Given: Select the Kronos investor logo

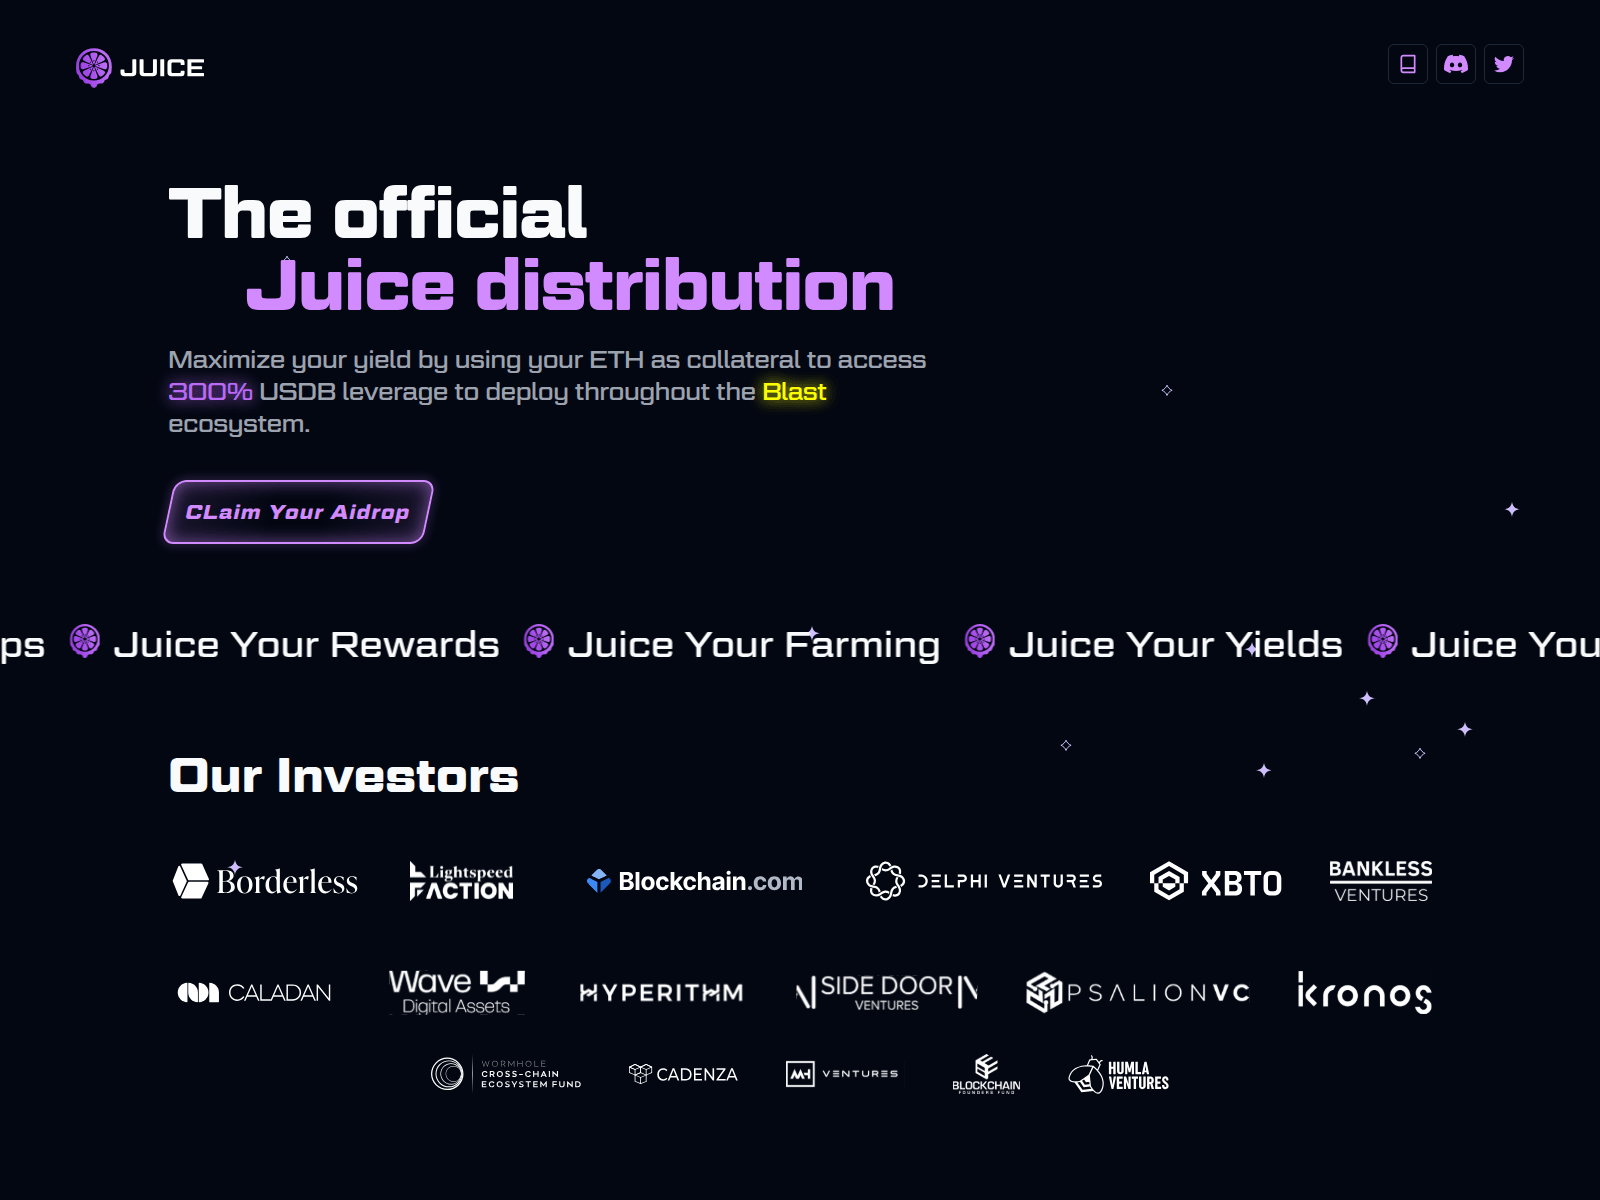Looking at the screenshot, I should (x=1364, y=993).
